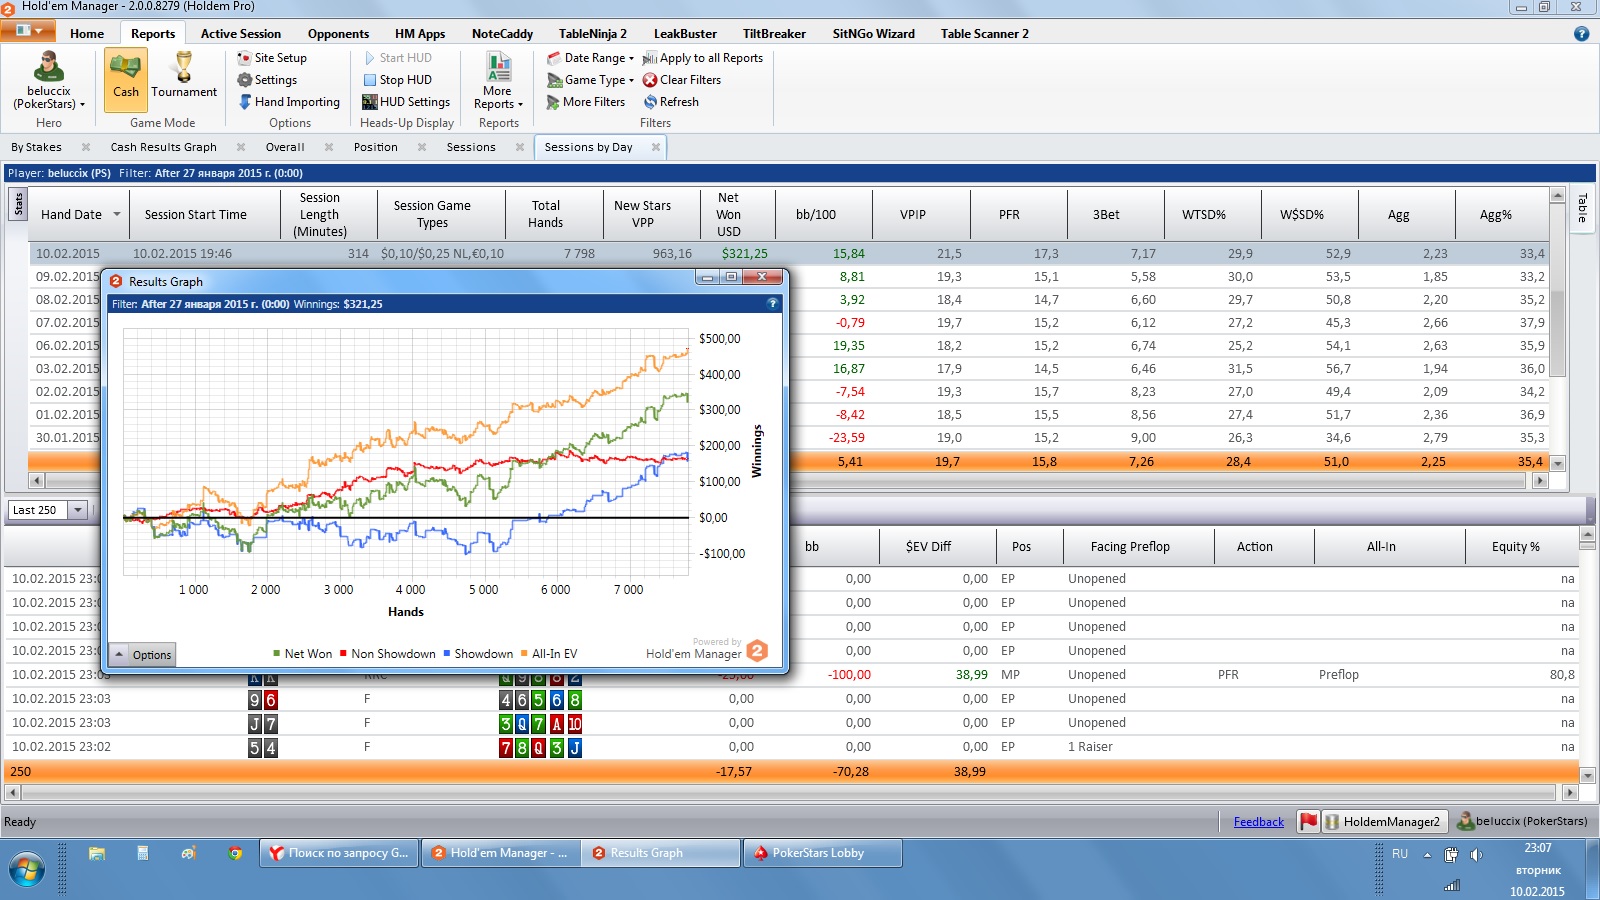Toggle the All-In EV series in legend

click(549, 654)
